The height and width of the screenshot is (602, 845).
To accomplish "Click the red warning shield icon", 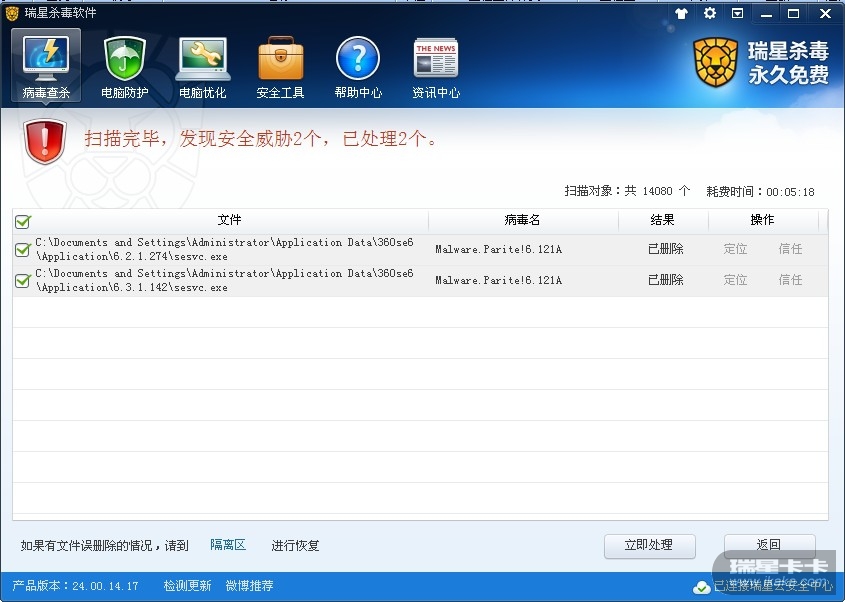I will pos(45,141).
